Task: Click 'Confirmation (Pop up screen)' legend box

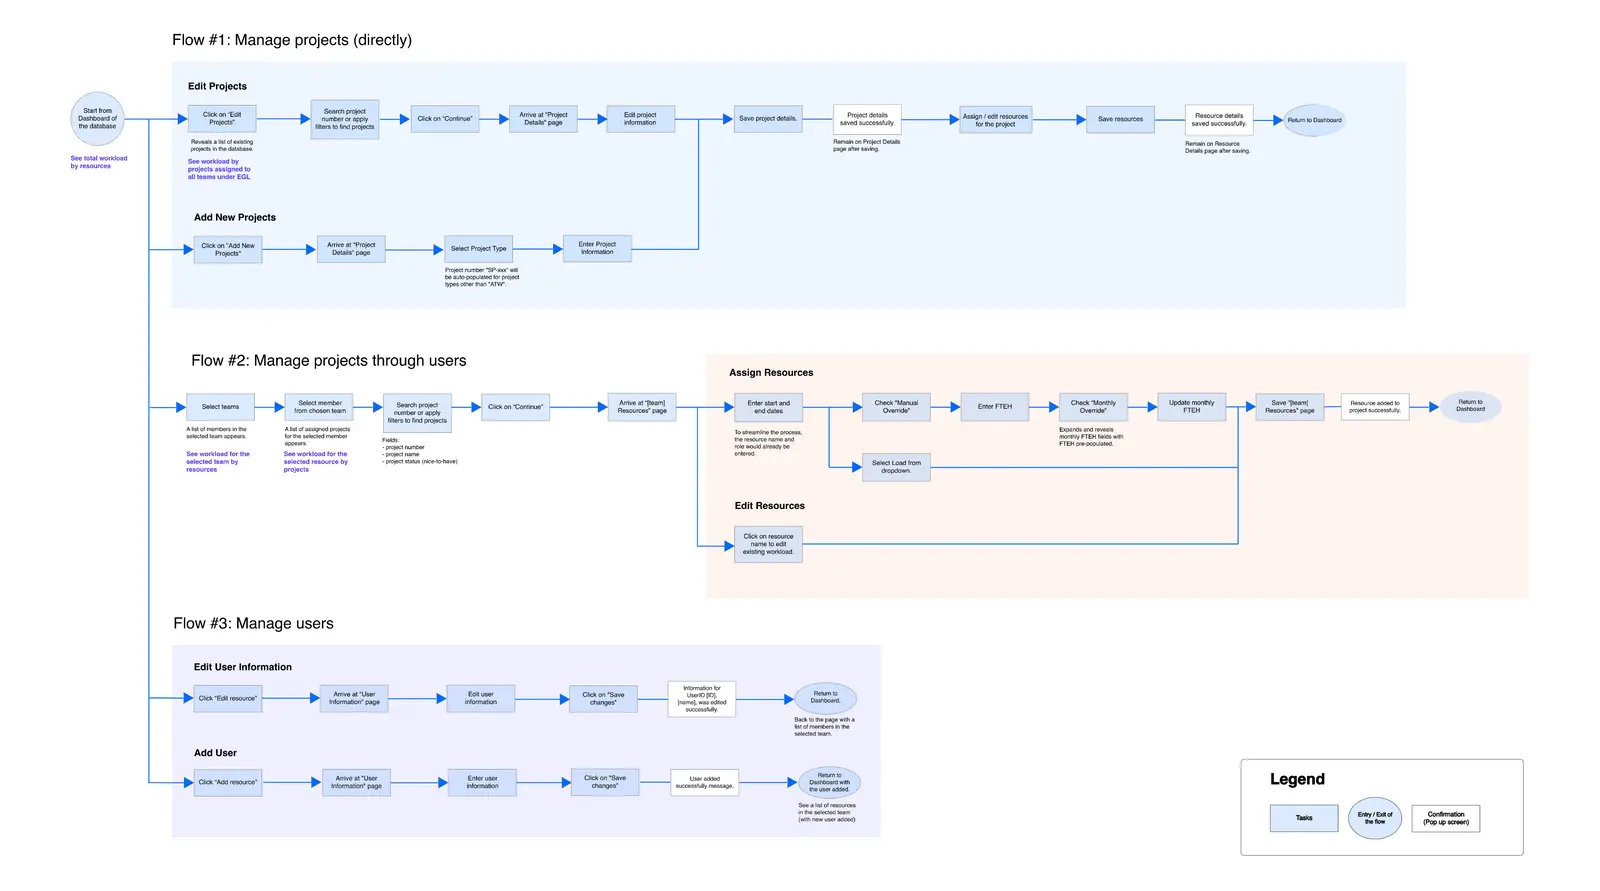Action: [1446, 818]
